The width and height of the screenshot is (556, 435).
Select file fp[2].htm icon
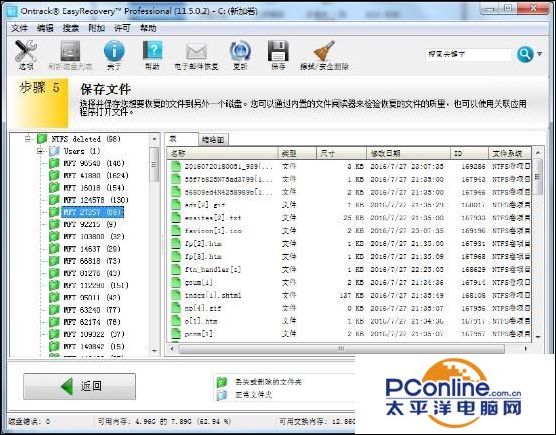[176, 244]
